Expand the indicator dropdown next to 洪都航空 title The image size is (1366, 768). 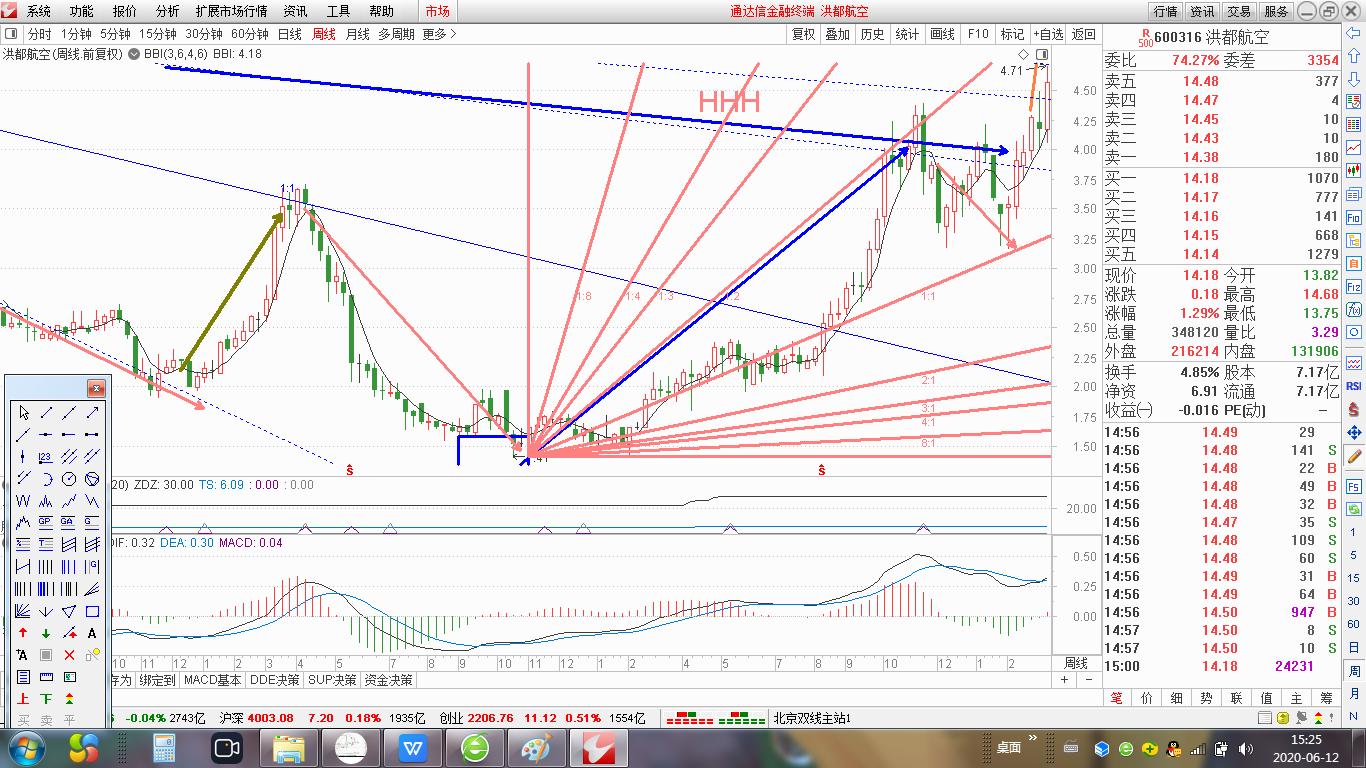point(134,54)
